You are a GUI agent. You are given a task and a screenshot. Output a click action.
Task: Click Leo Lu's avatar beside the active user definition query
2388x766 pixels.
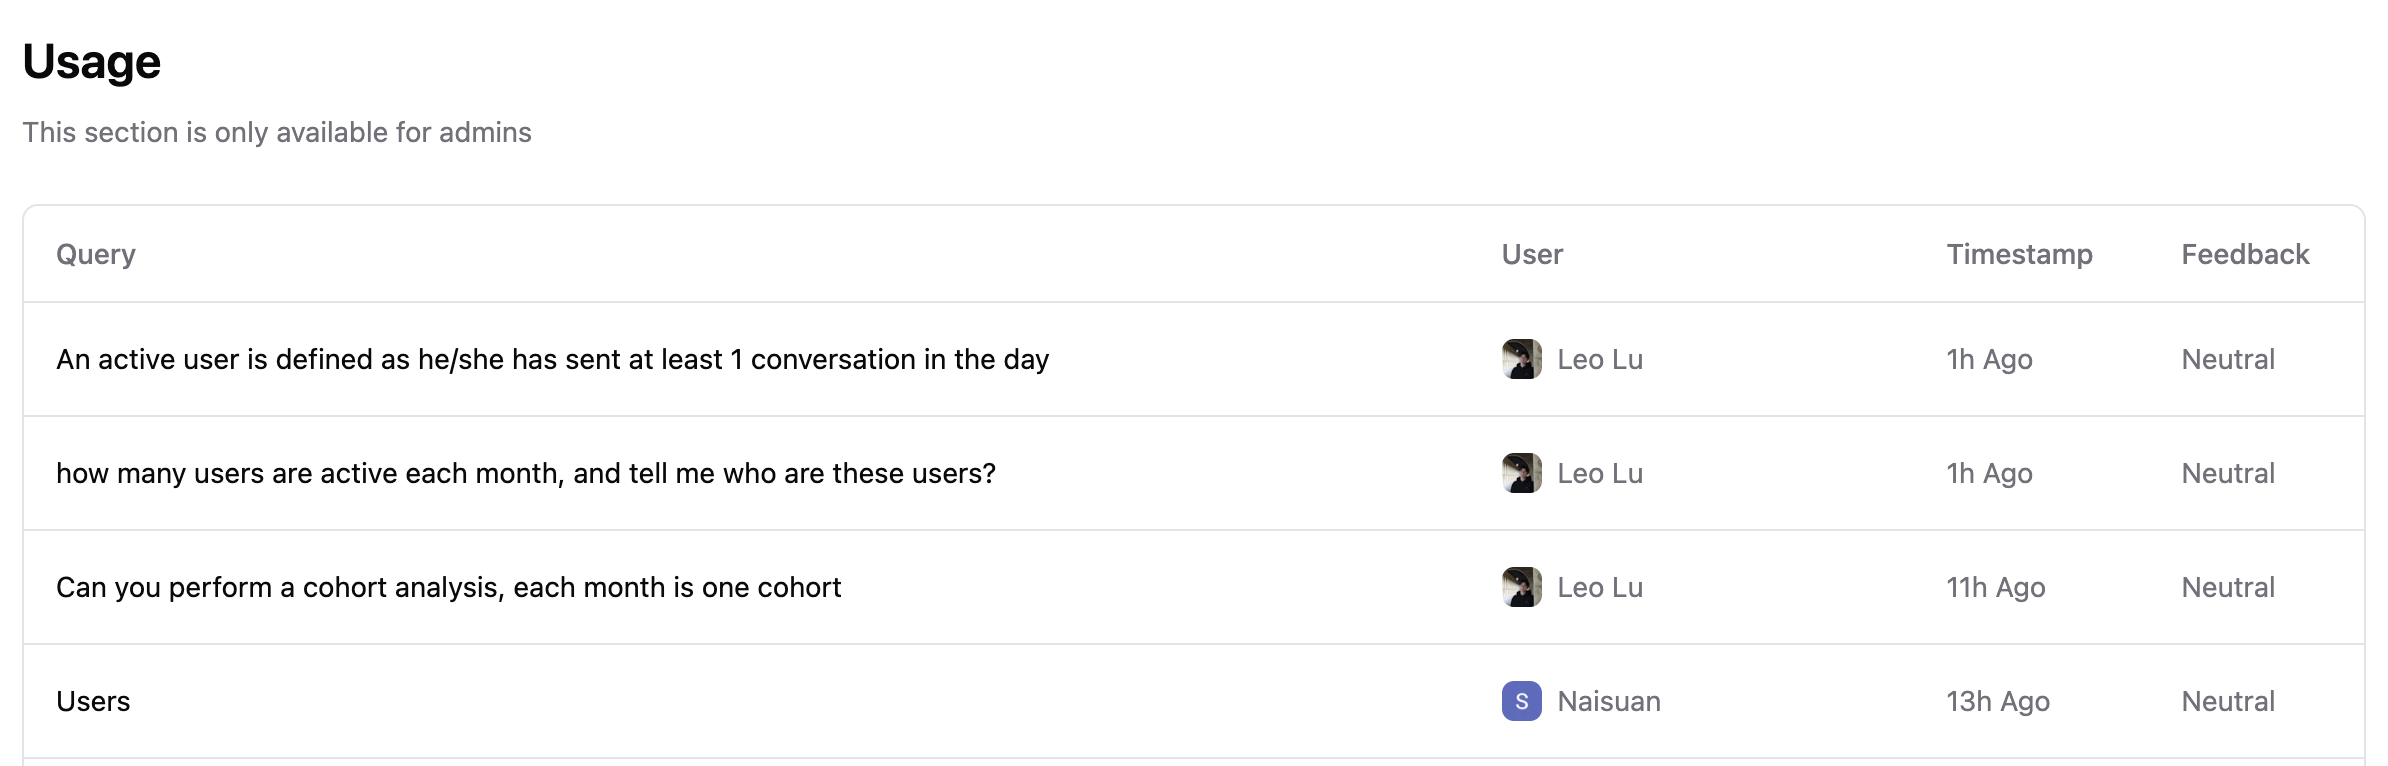(1521, 359)
